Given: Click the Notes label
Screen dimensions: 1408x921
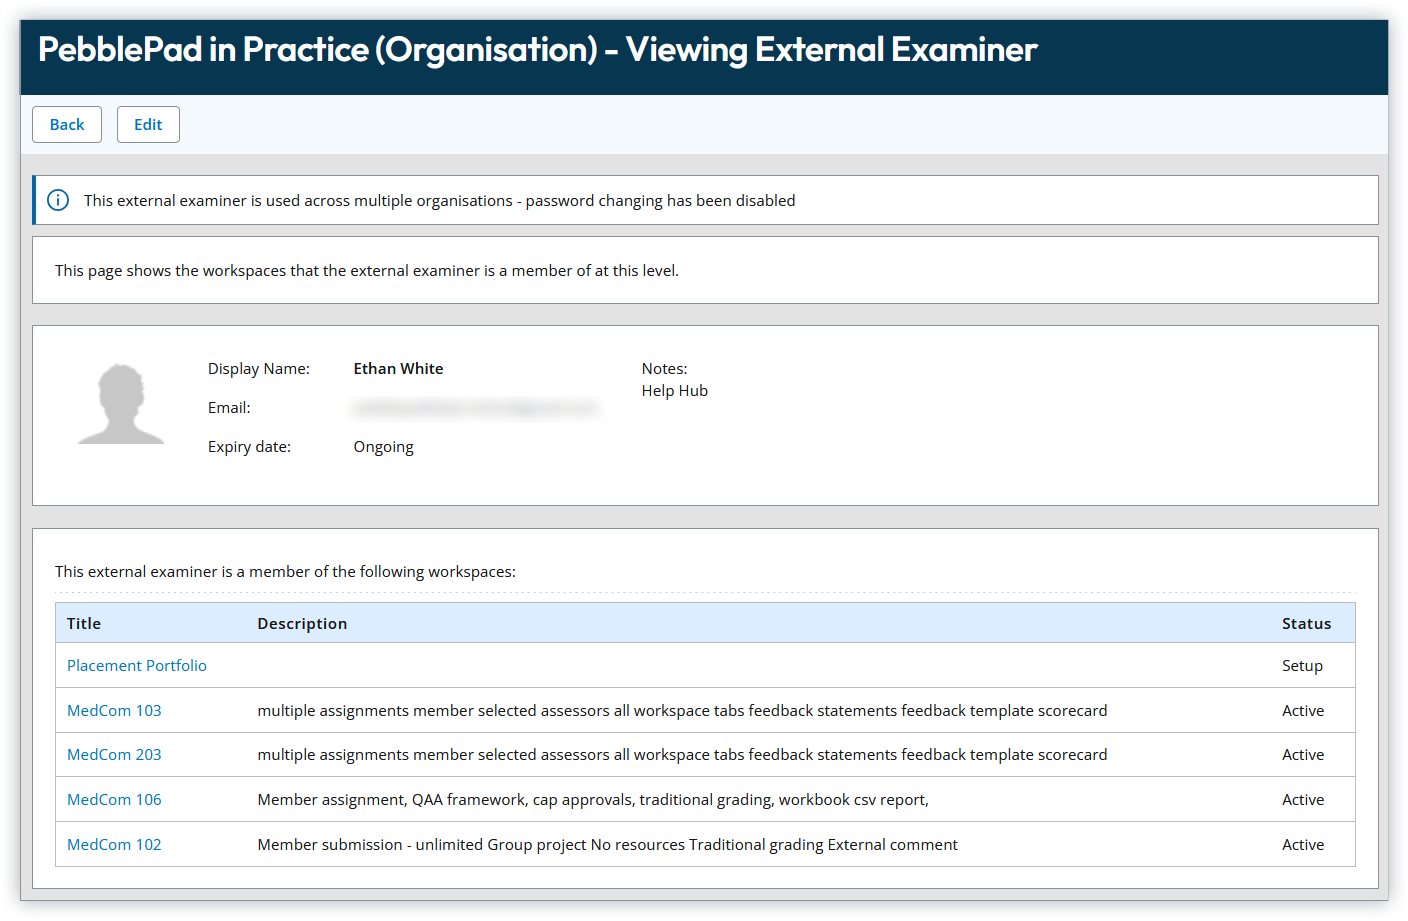Looking at the screenshot, I should (665, 369).
